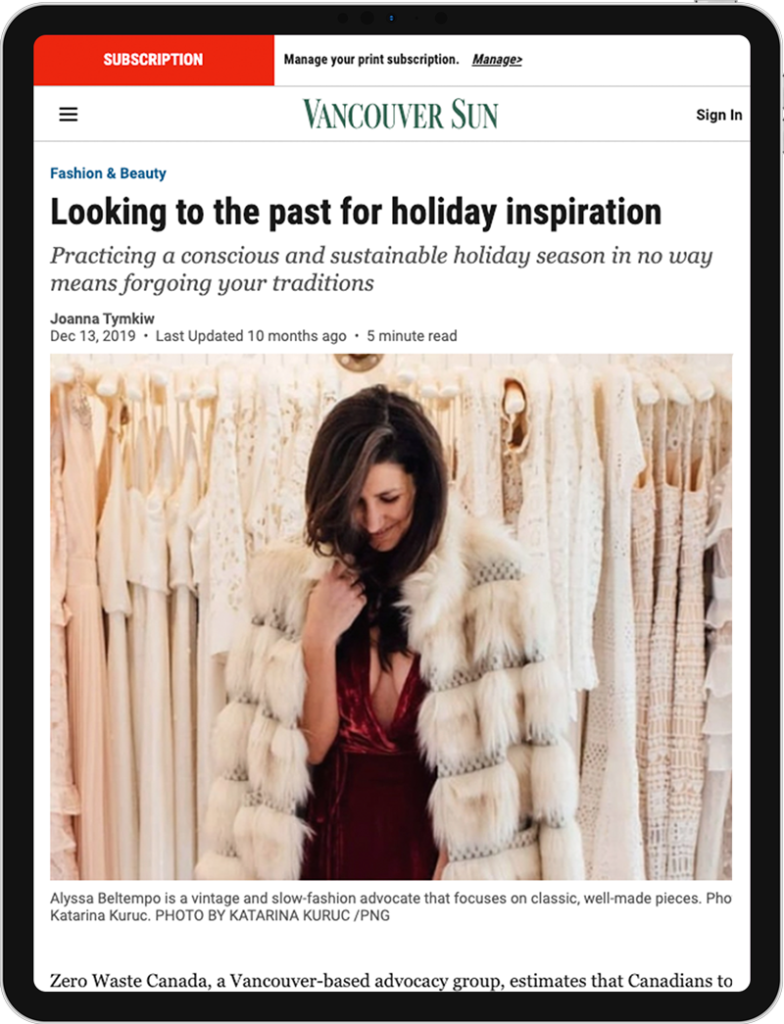Viewport: 784px width, 1024px height.
Task: Click the Sign In link
Action: tap(719, 115)
